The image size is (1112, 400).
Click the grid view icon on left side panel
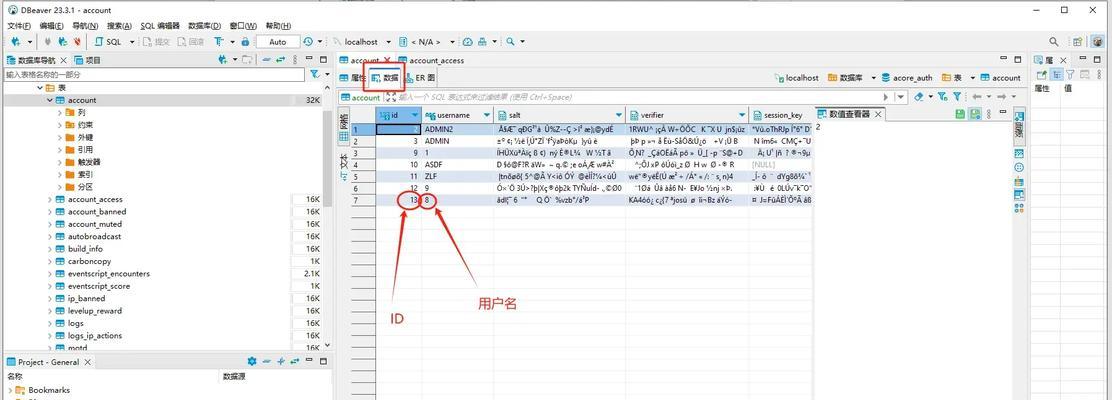344,135
